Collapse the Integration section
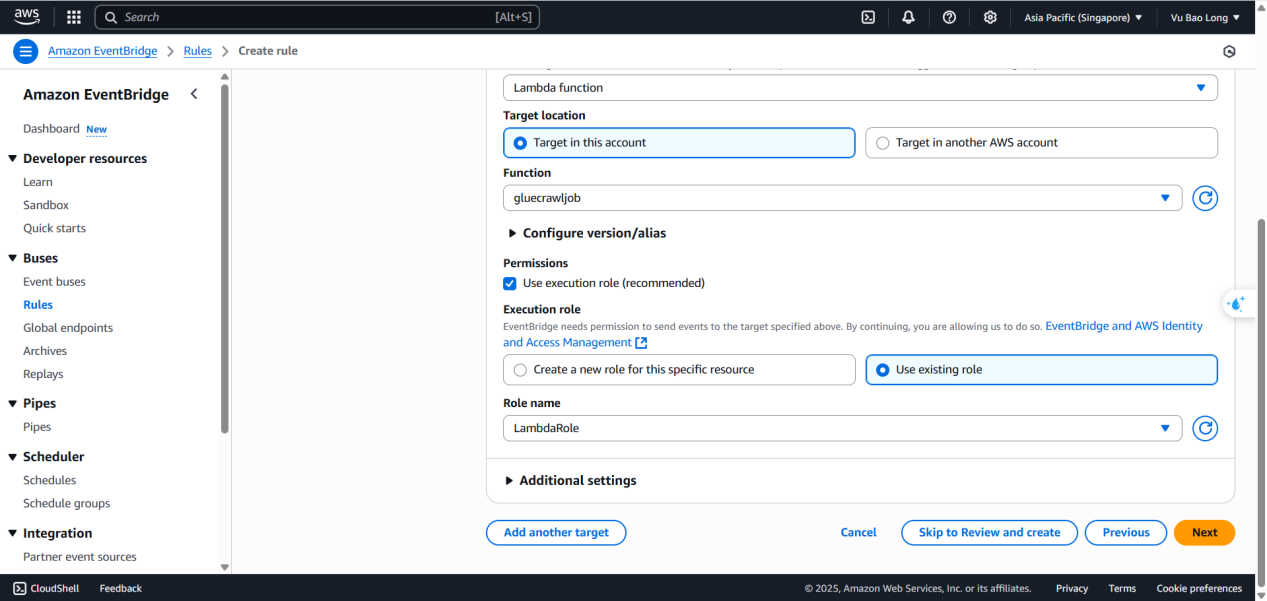The height and width of the screenshot is (601, 1267). tap(13, 534)
